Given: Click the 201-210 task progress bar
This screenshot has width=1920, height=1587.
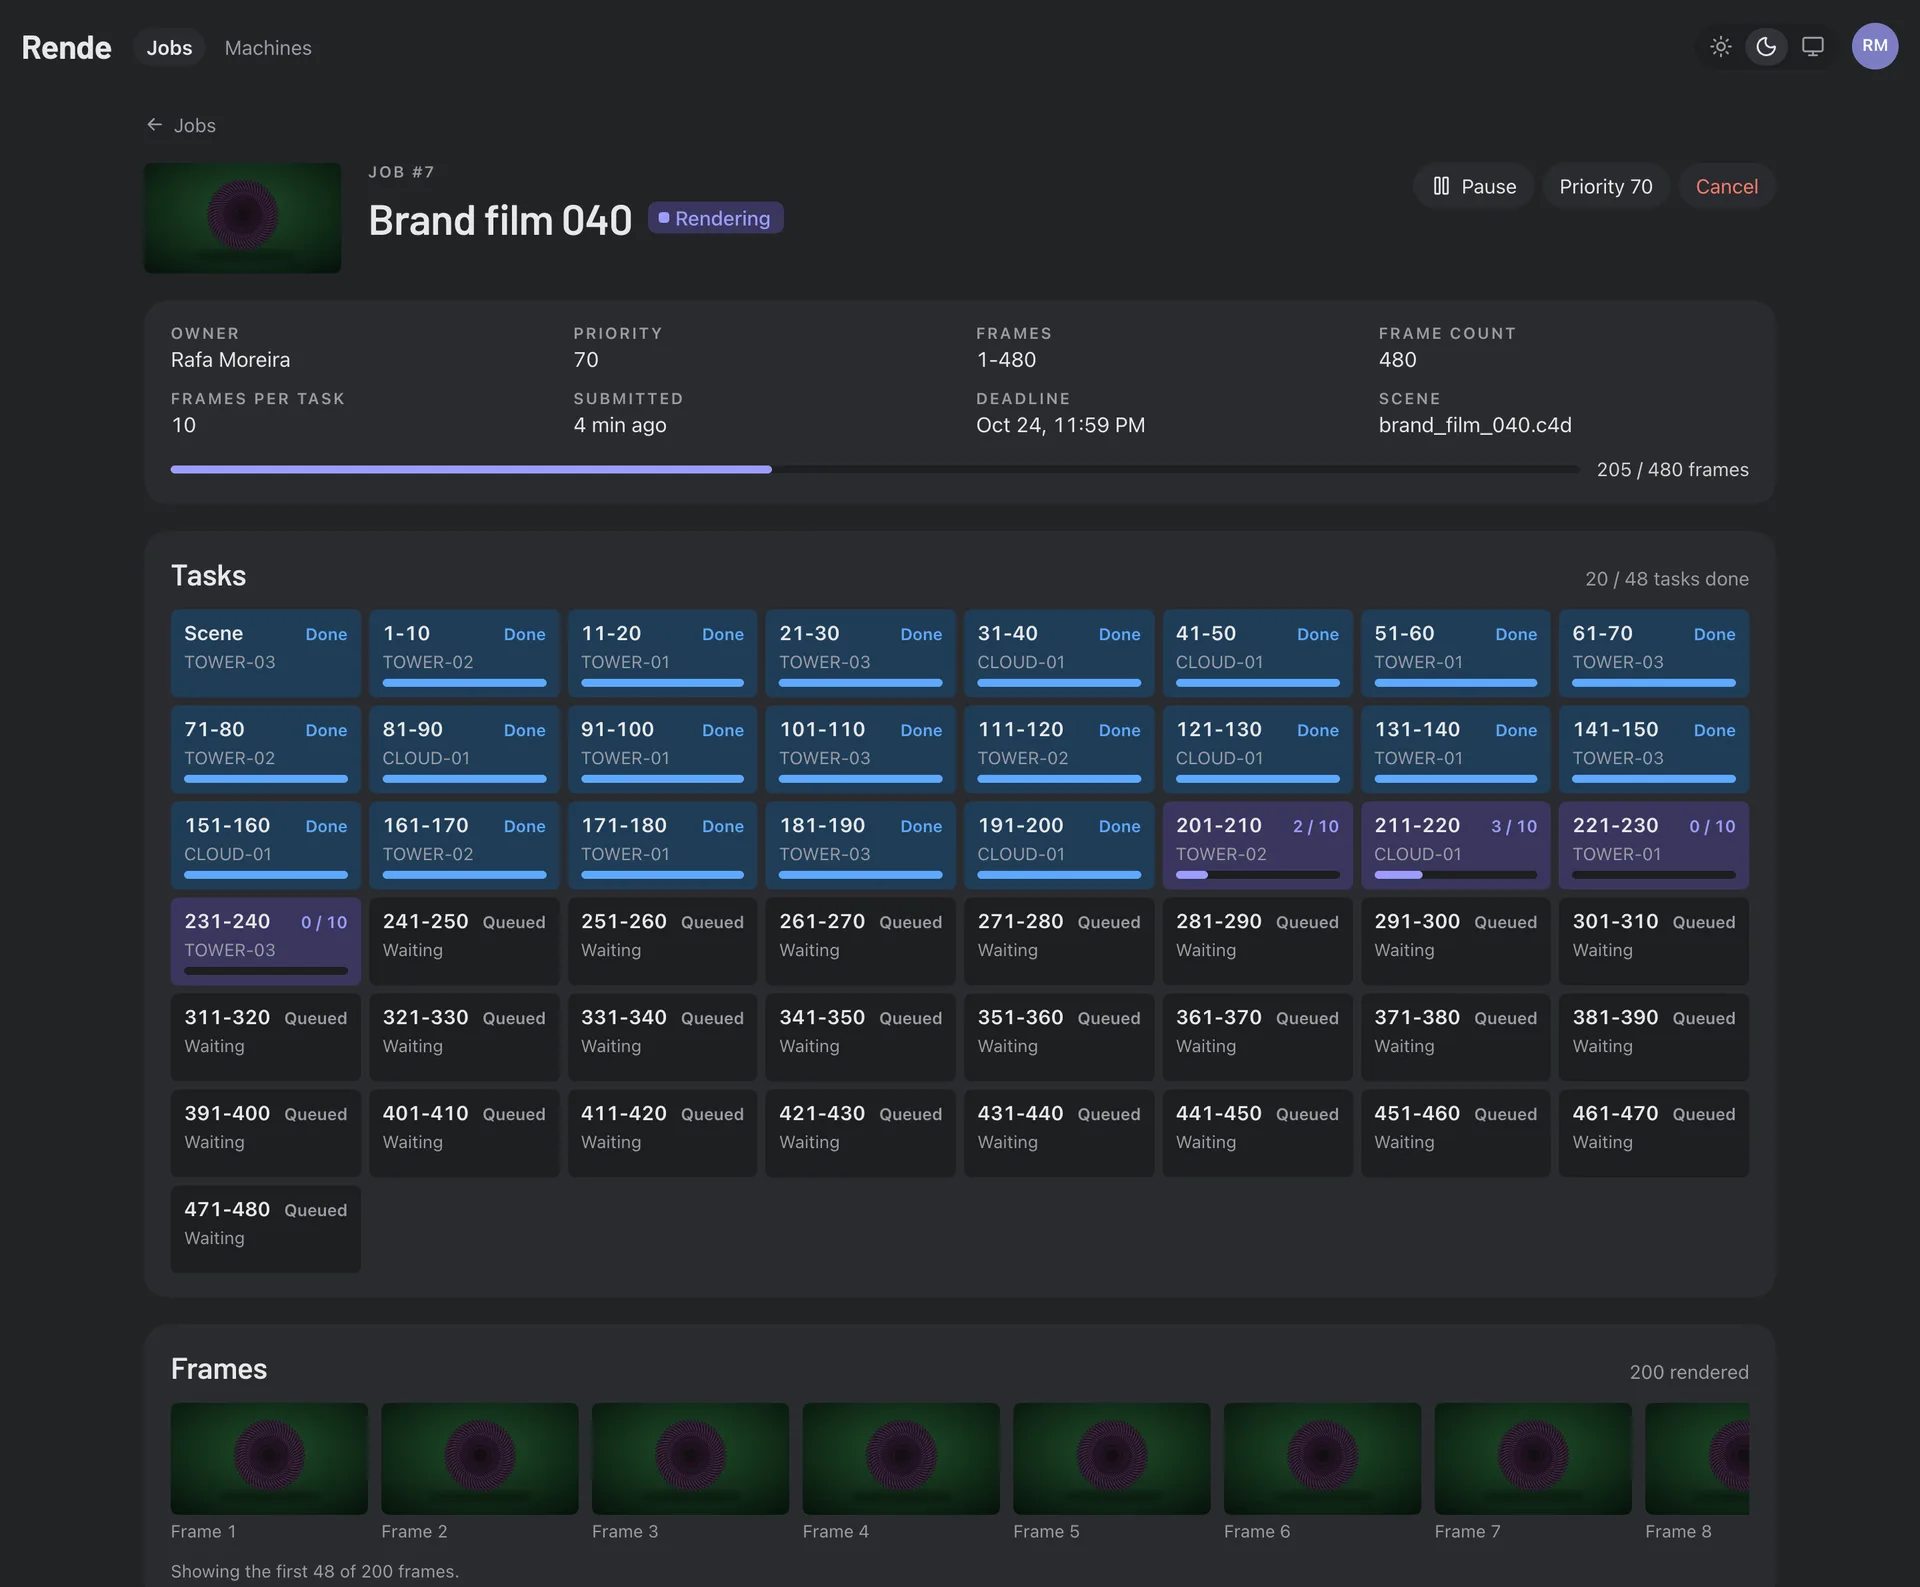Looking at the screenshot, I should point(1257,875).
